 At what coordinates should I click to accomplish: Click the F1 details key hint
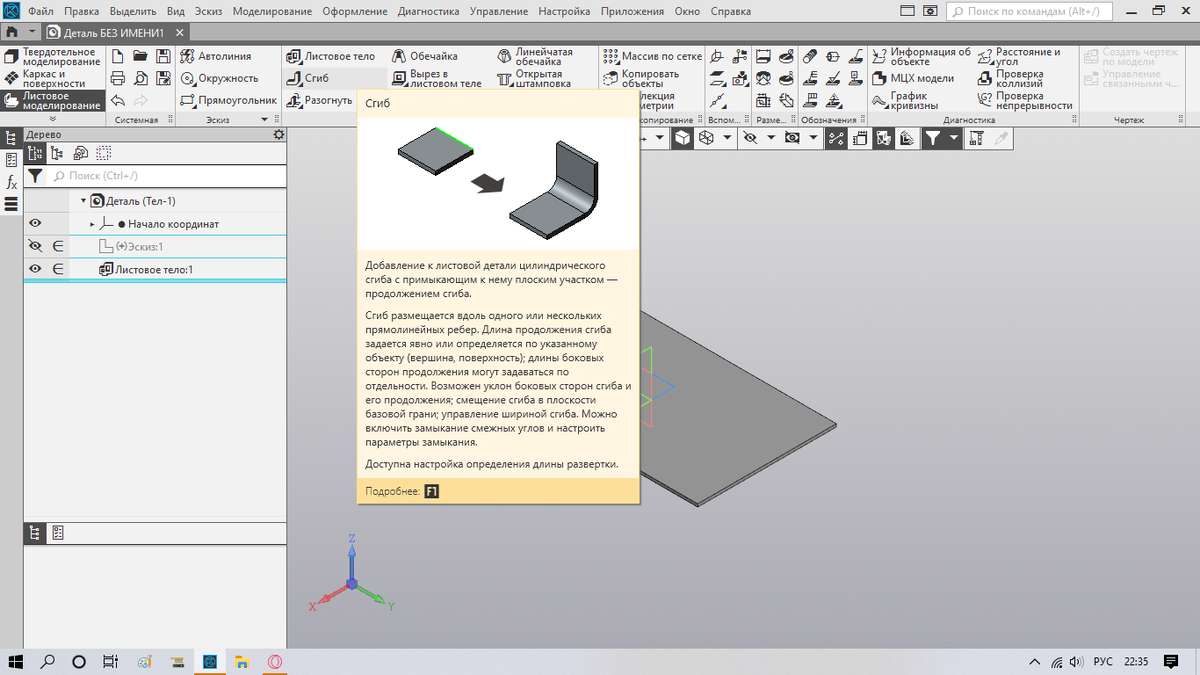[432, 491]
